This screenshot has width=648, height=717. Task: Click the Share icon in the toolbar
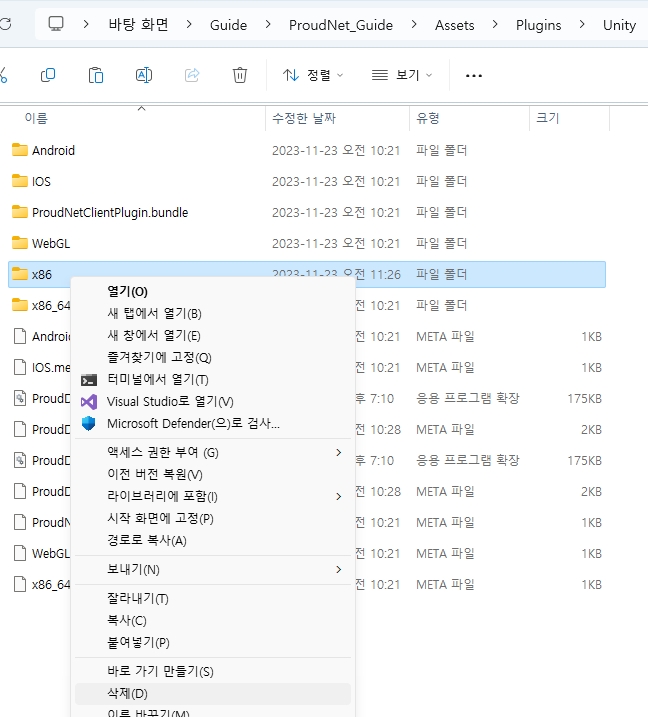pos(192,75)
